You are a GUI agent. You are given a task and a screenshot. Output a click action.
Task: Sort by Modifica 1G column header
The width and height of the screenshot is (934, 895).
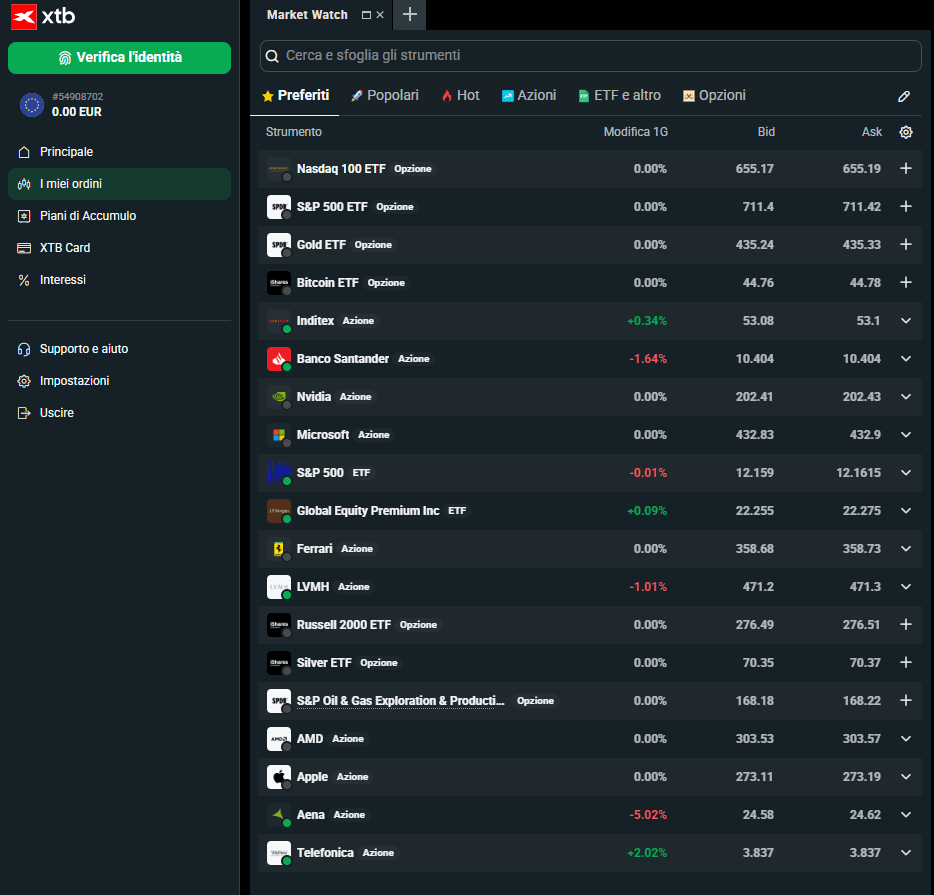click(x=636, y=132)
